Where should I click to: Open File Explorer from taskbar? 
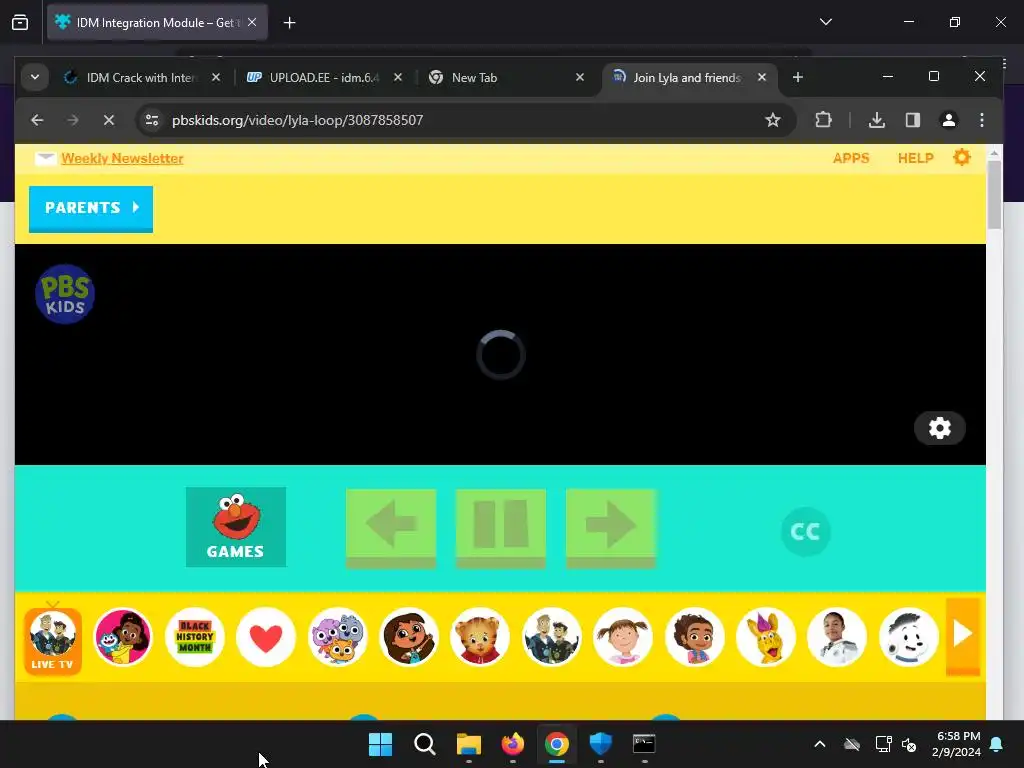pyautogui.click(x=469, y=744)
